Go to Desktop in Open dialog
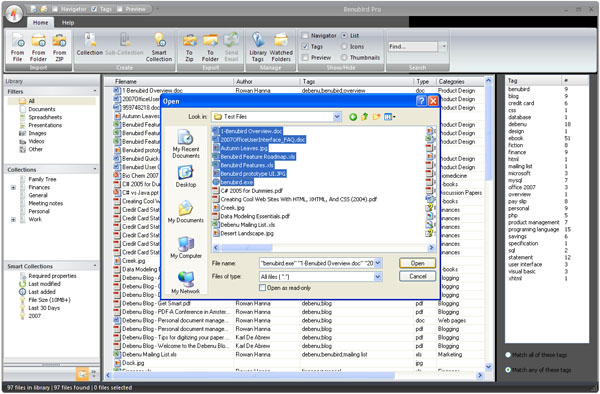 pos(186,176)
